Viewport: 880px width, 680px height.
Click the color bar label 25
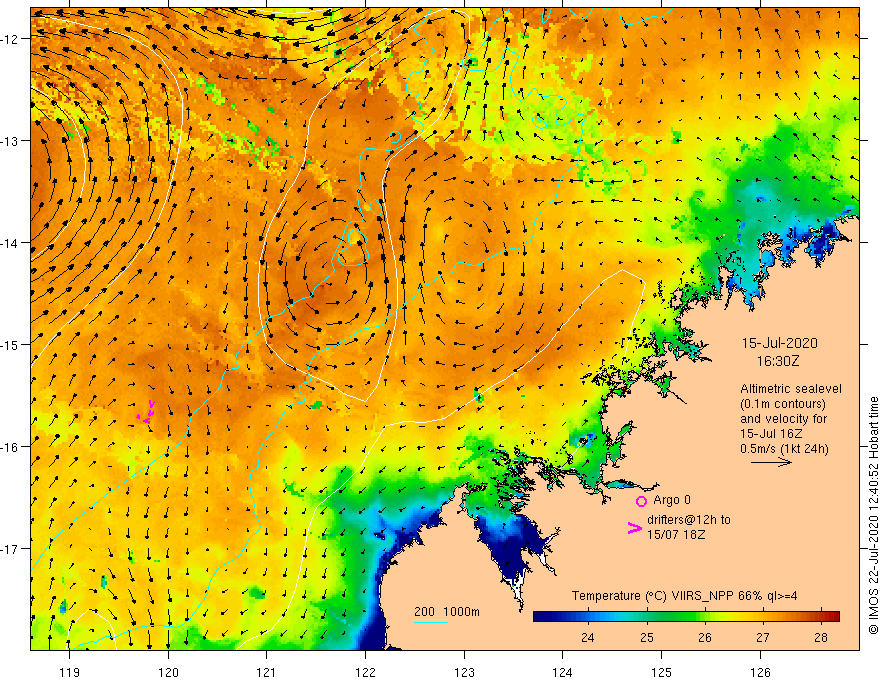coord(647,638)
